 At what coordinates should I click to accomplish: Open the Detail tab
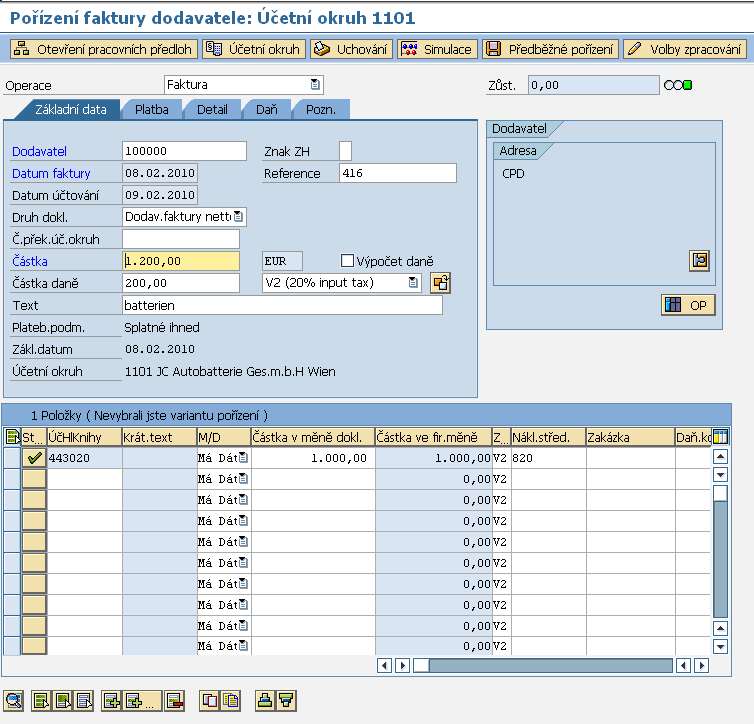tap(212, 110)
